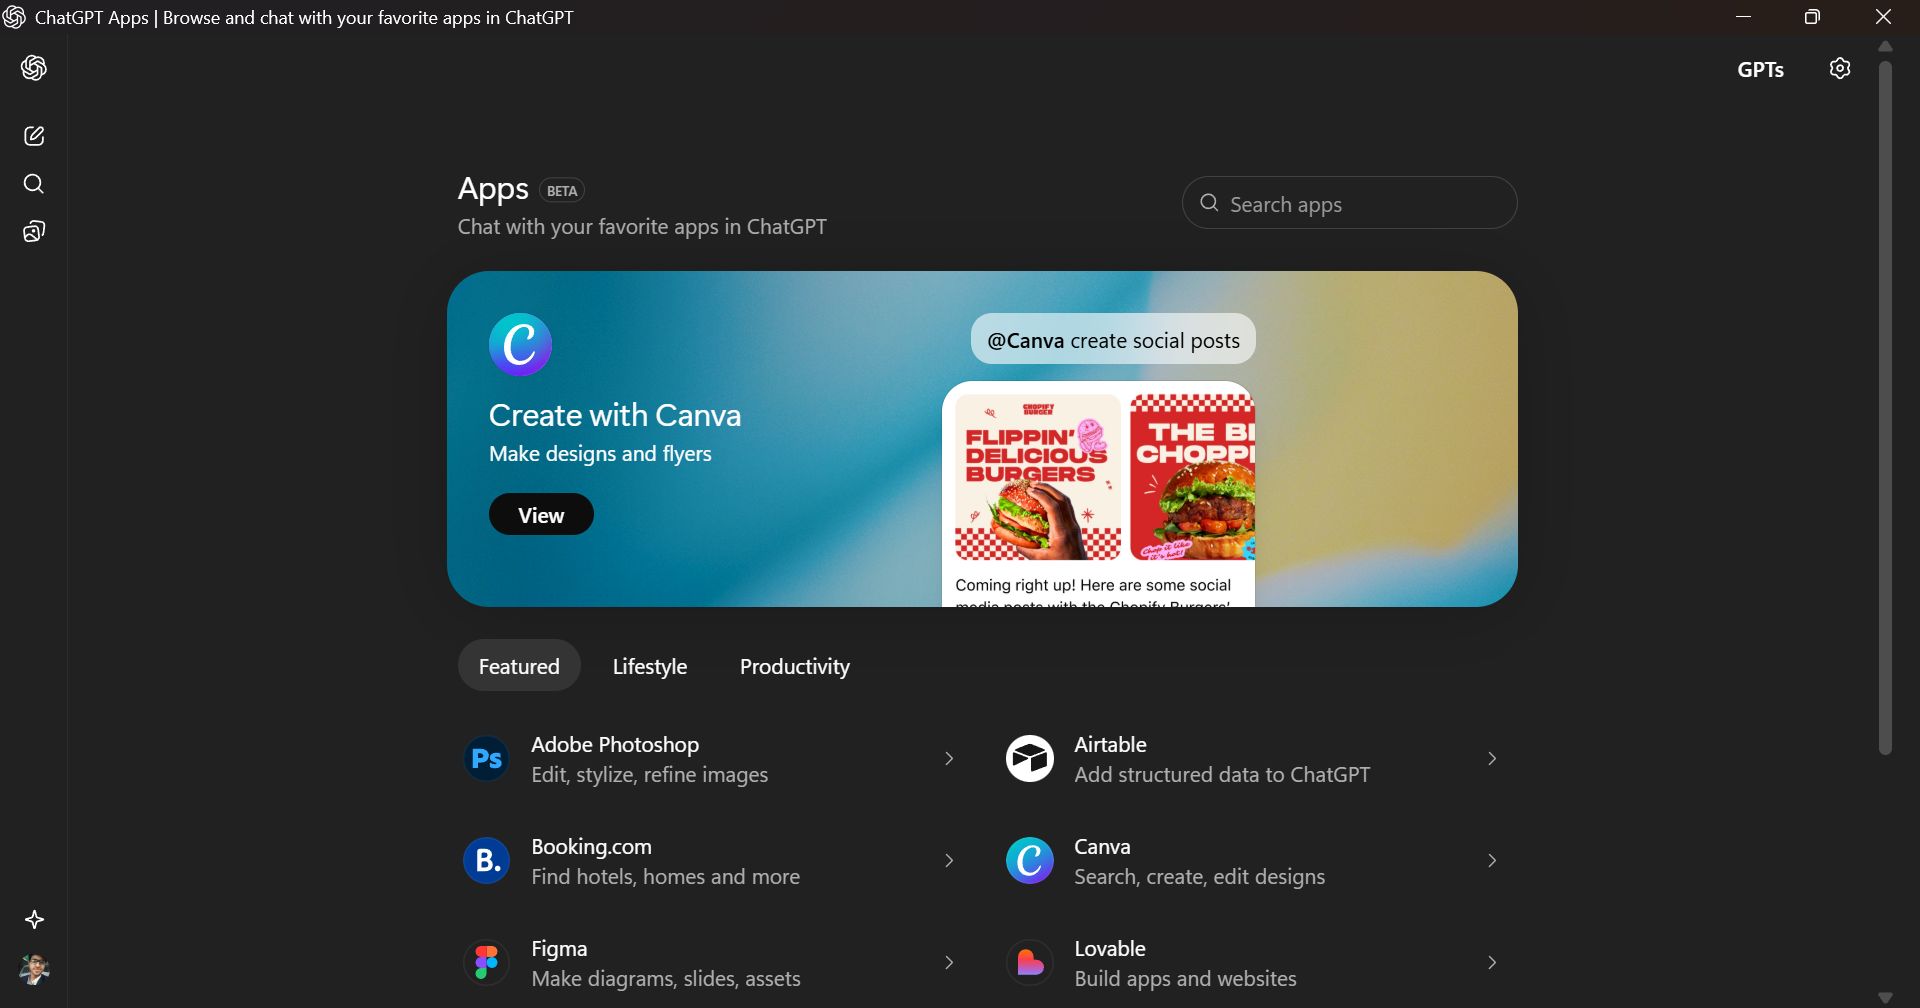Switch to the Lifestyle tab

click(x=650, y=666)
